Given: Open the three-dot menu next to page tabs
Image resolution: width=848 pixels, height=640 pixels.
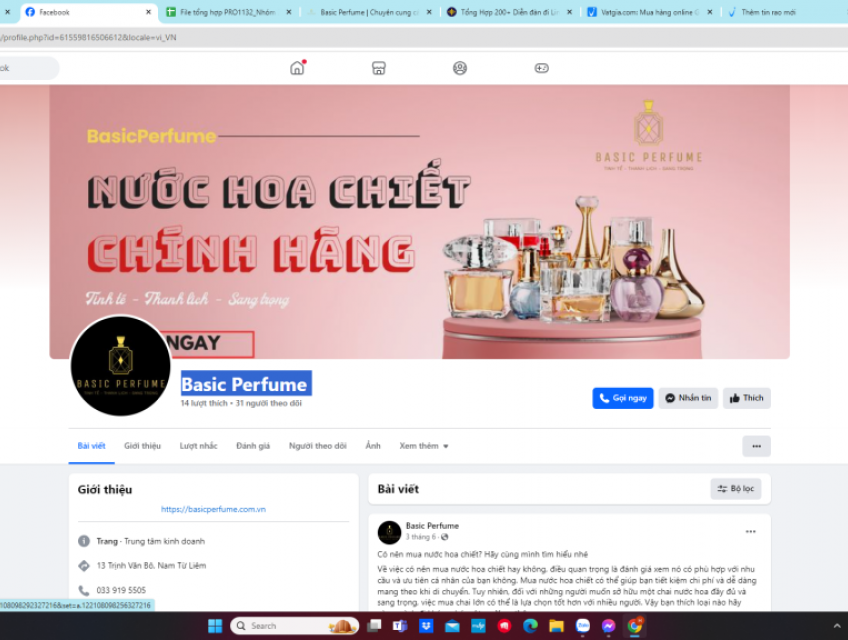Looking at the screenshot, I should [756, 445].
